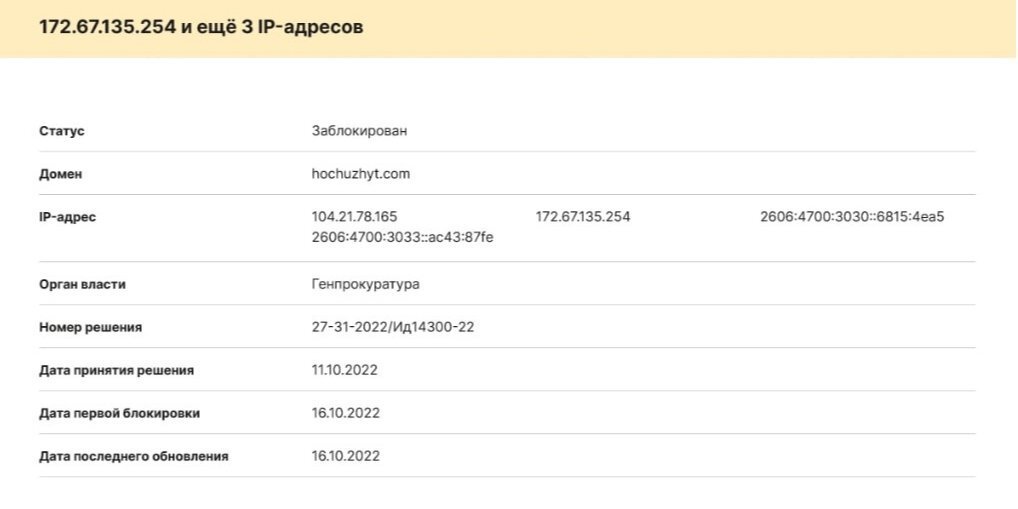Click the Дата последнего обновления label

[x=134, y=456]
